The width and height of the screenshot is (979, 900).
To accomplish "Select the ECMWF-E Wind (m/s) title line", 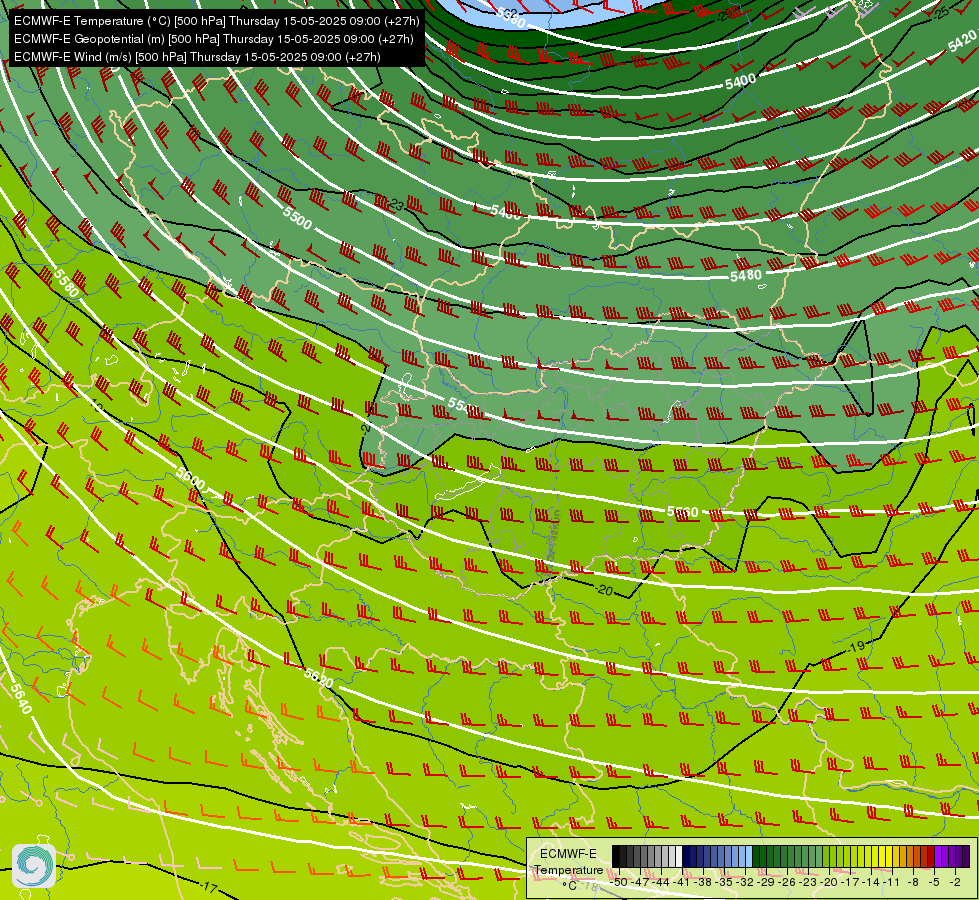I will (x=197, y=57).
